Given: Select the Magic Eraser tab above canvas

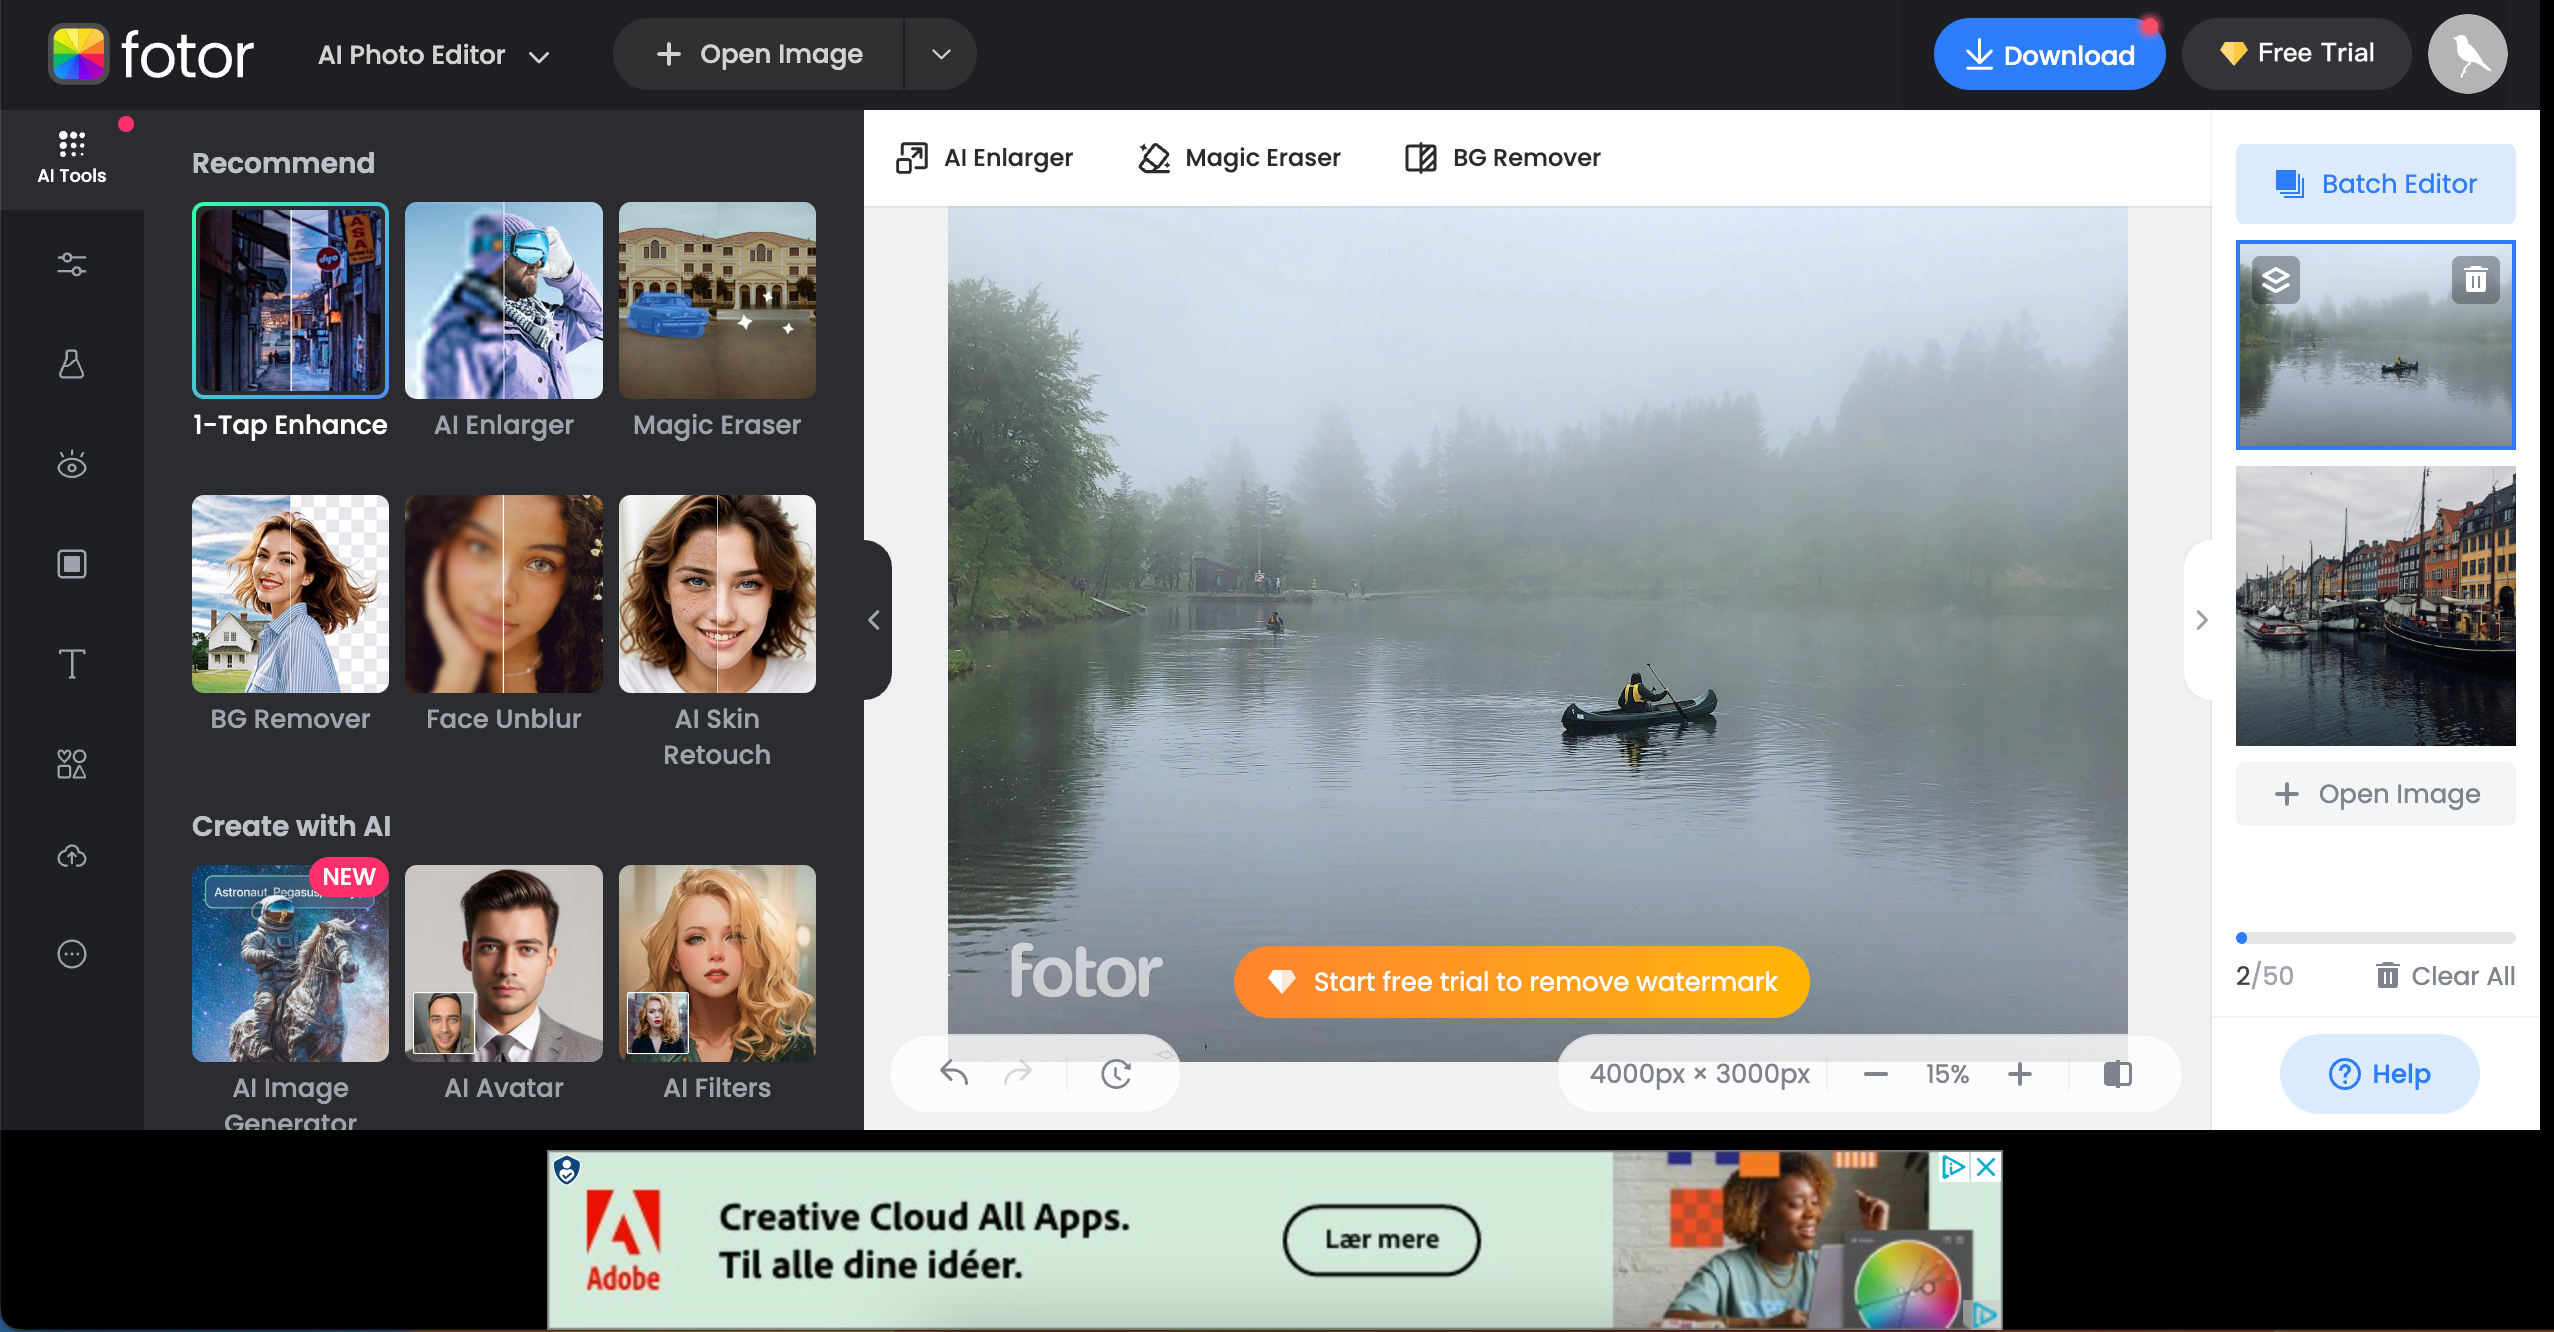Looking at the screenshot, I should [1239, 158].
